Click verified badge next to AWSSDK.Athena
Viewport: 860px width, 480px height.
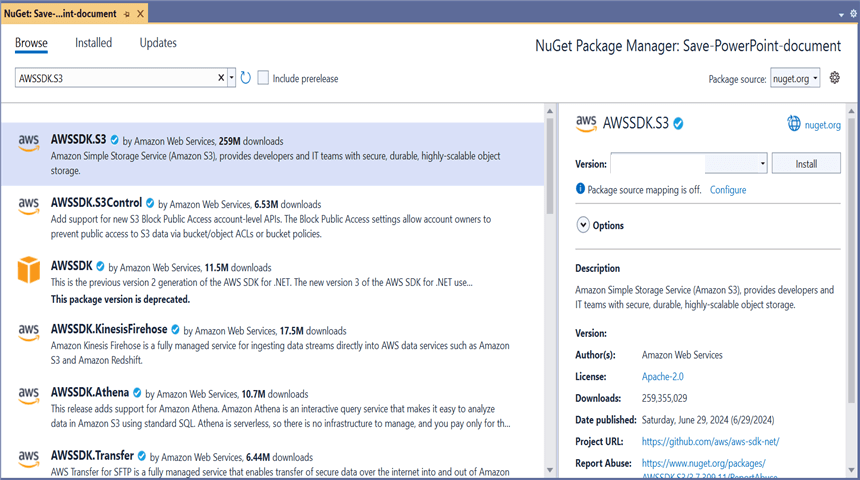(x=137, y=393)
